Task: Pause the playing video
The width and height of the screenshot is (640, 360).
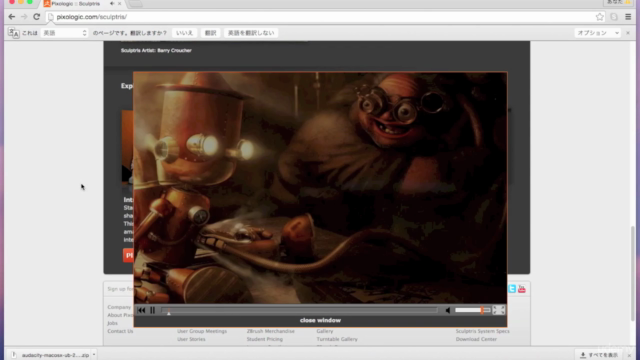Action: pyautogui.click(x=153, y=311)
